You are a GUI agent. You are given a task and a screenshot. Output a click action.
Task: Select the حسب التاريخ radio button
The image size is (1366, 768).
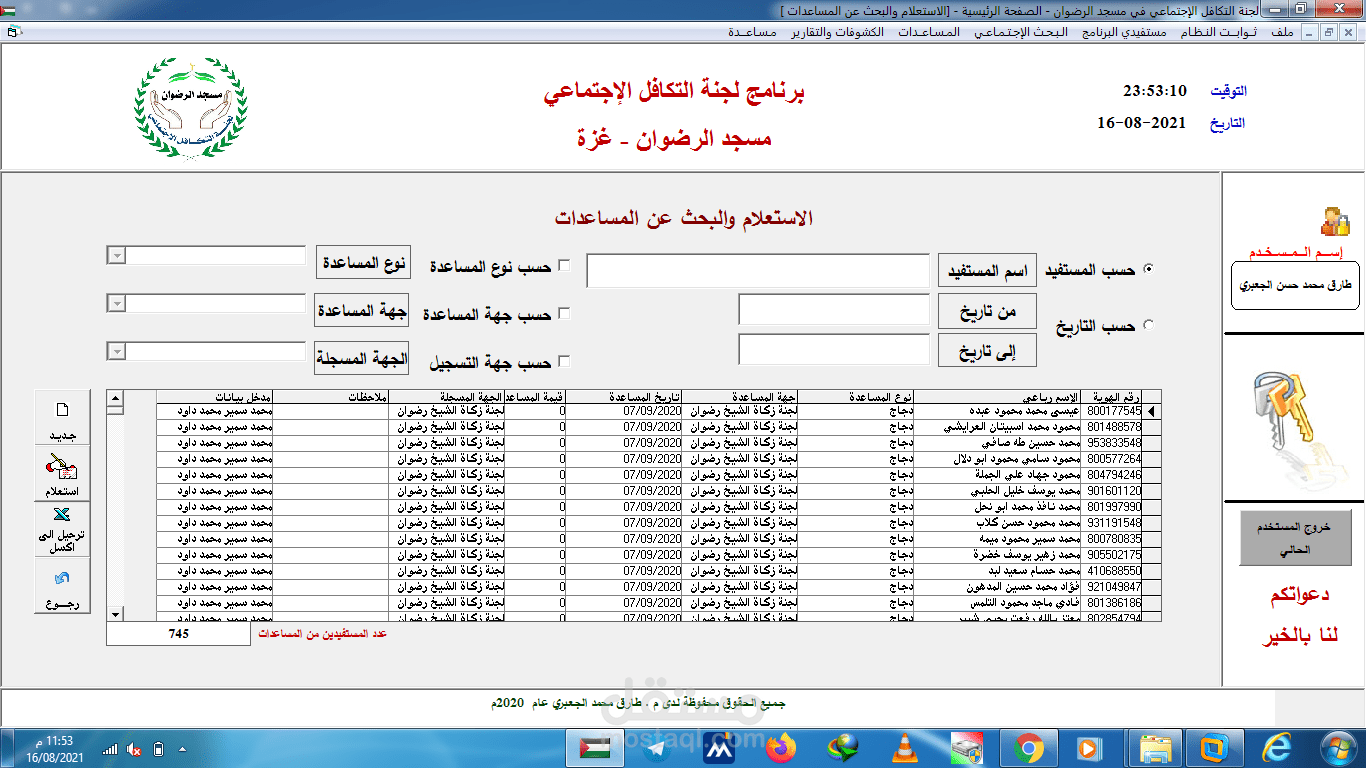[x=1148, y=325]
